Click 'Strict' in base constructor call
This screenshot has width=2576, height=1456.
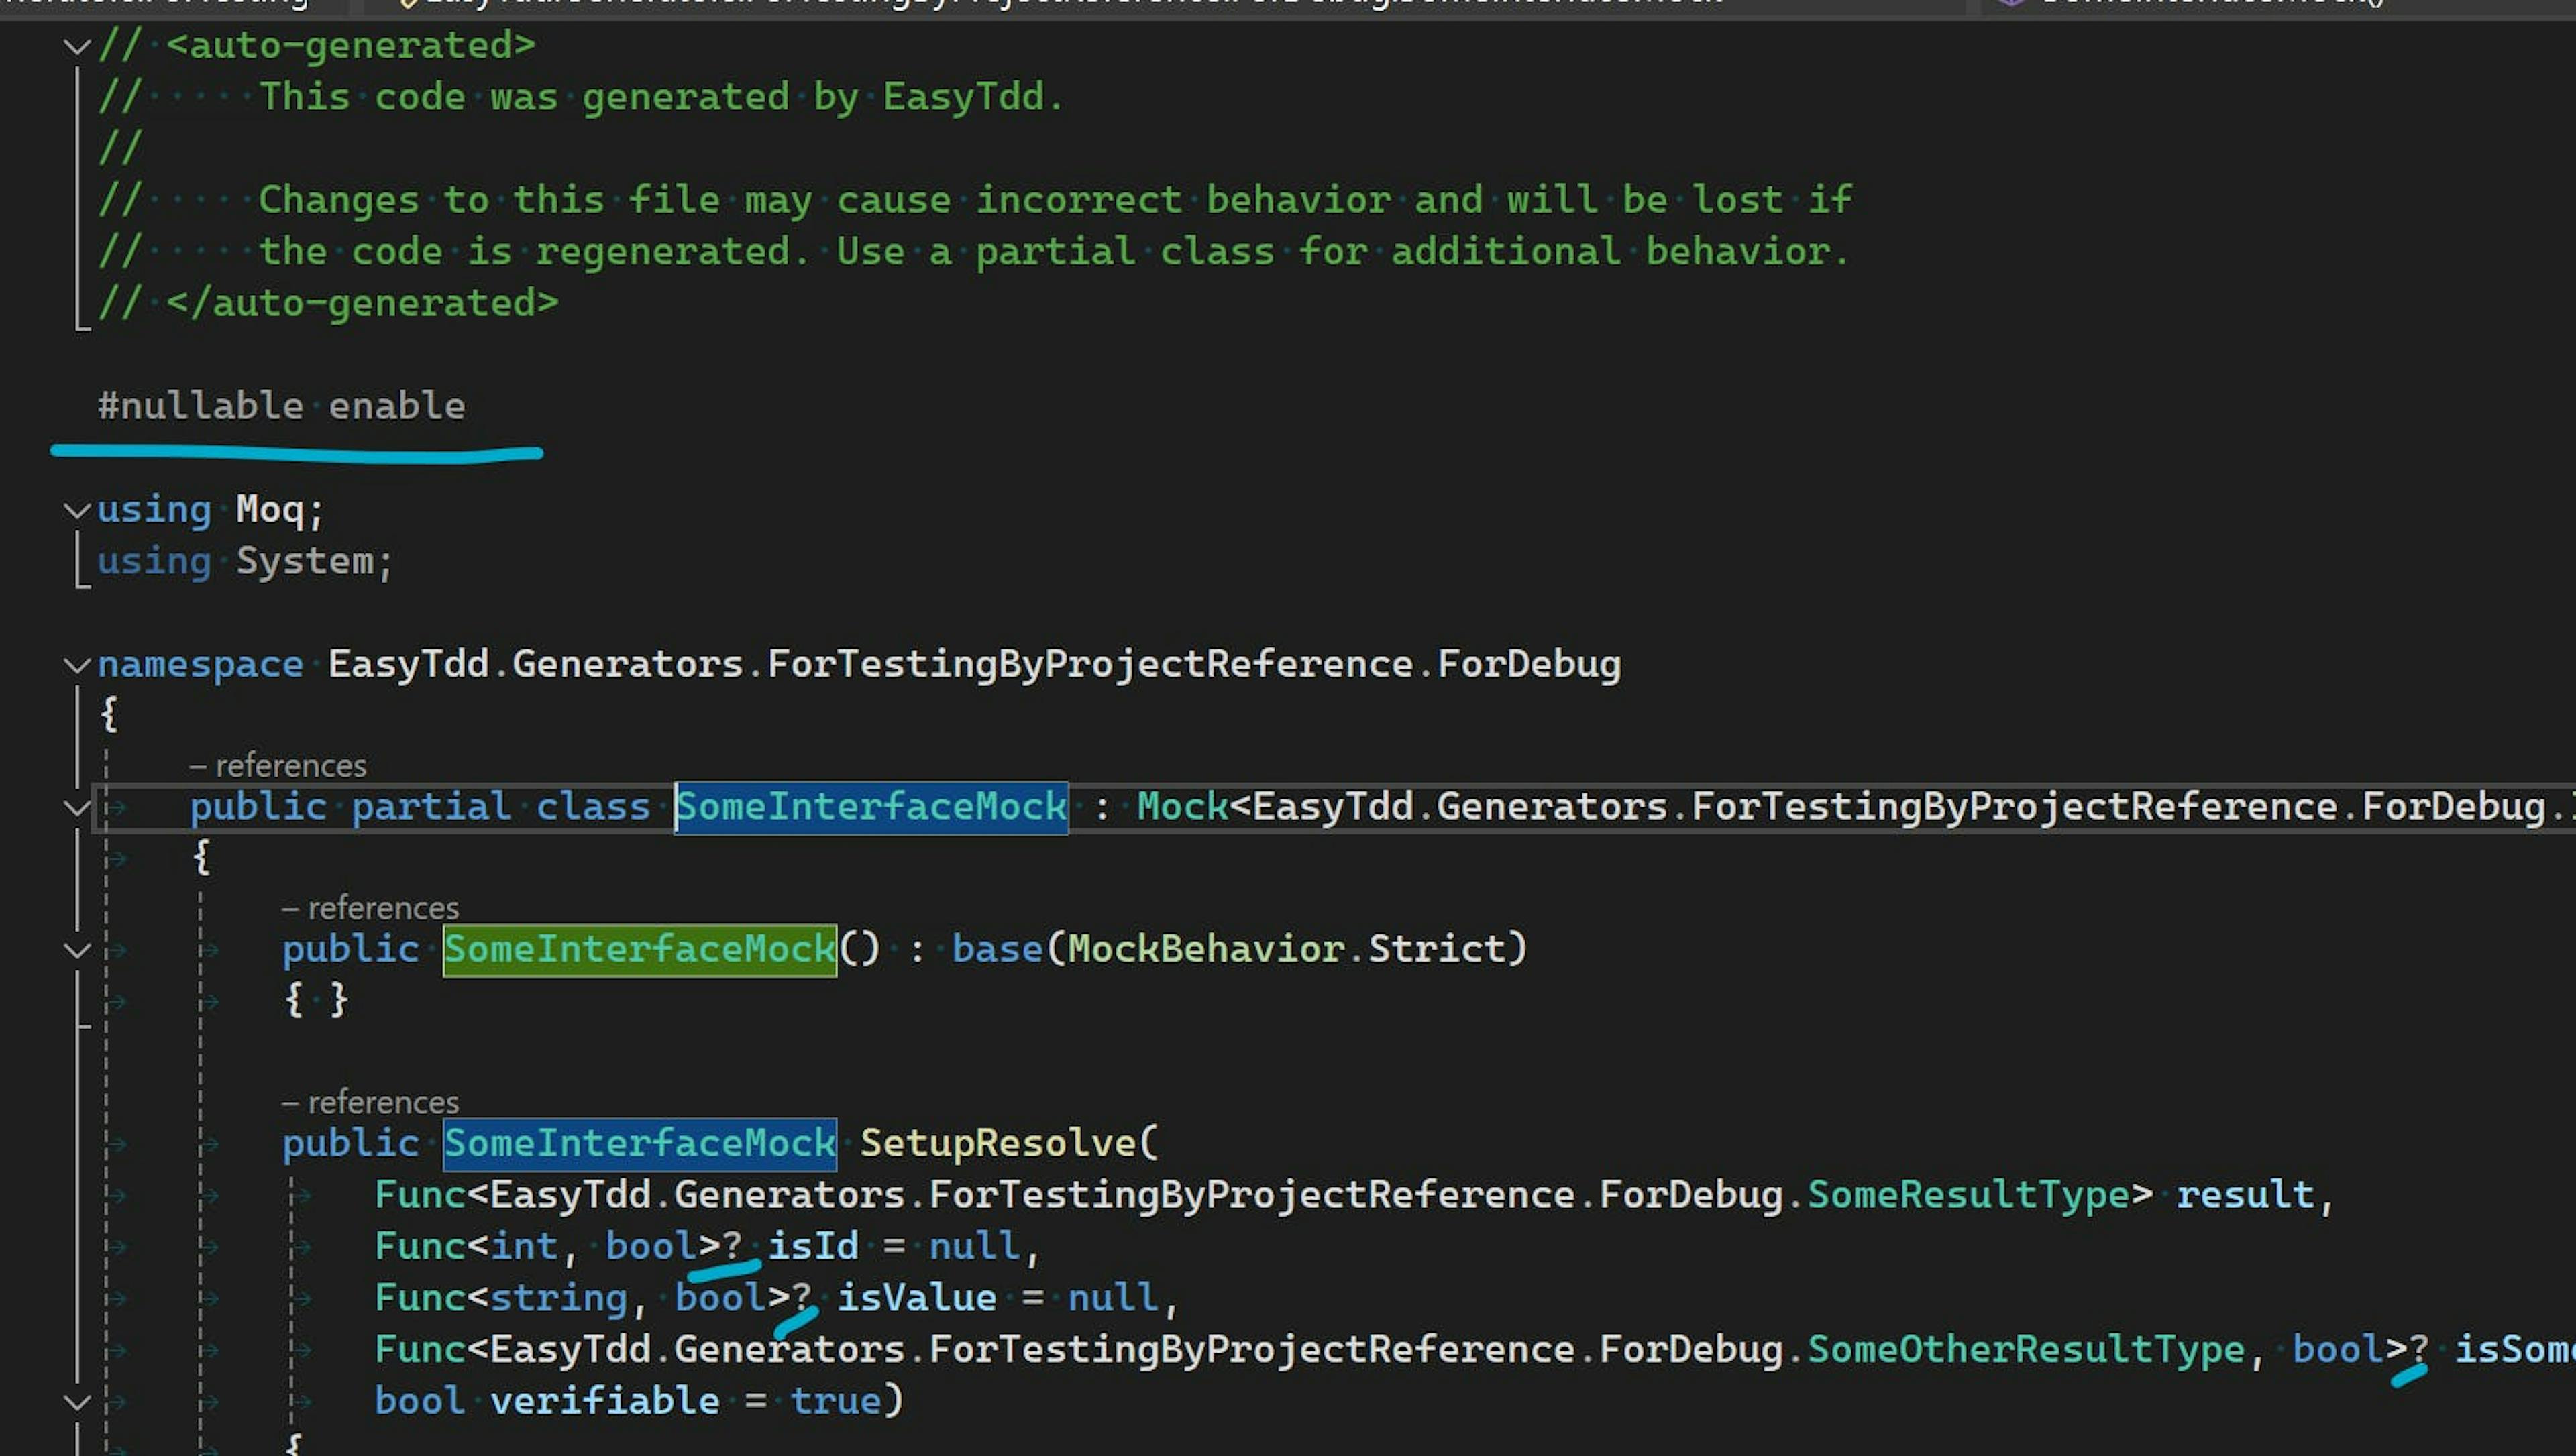1437,949
